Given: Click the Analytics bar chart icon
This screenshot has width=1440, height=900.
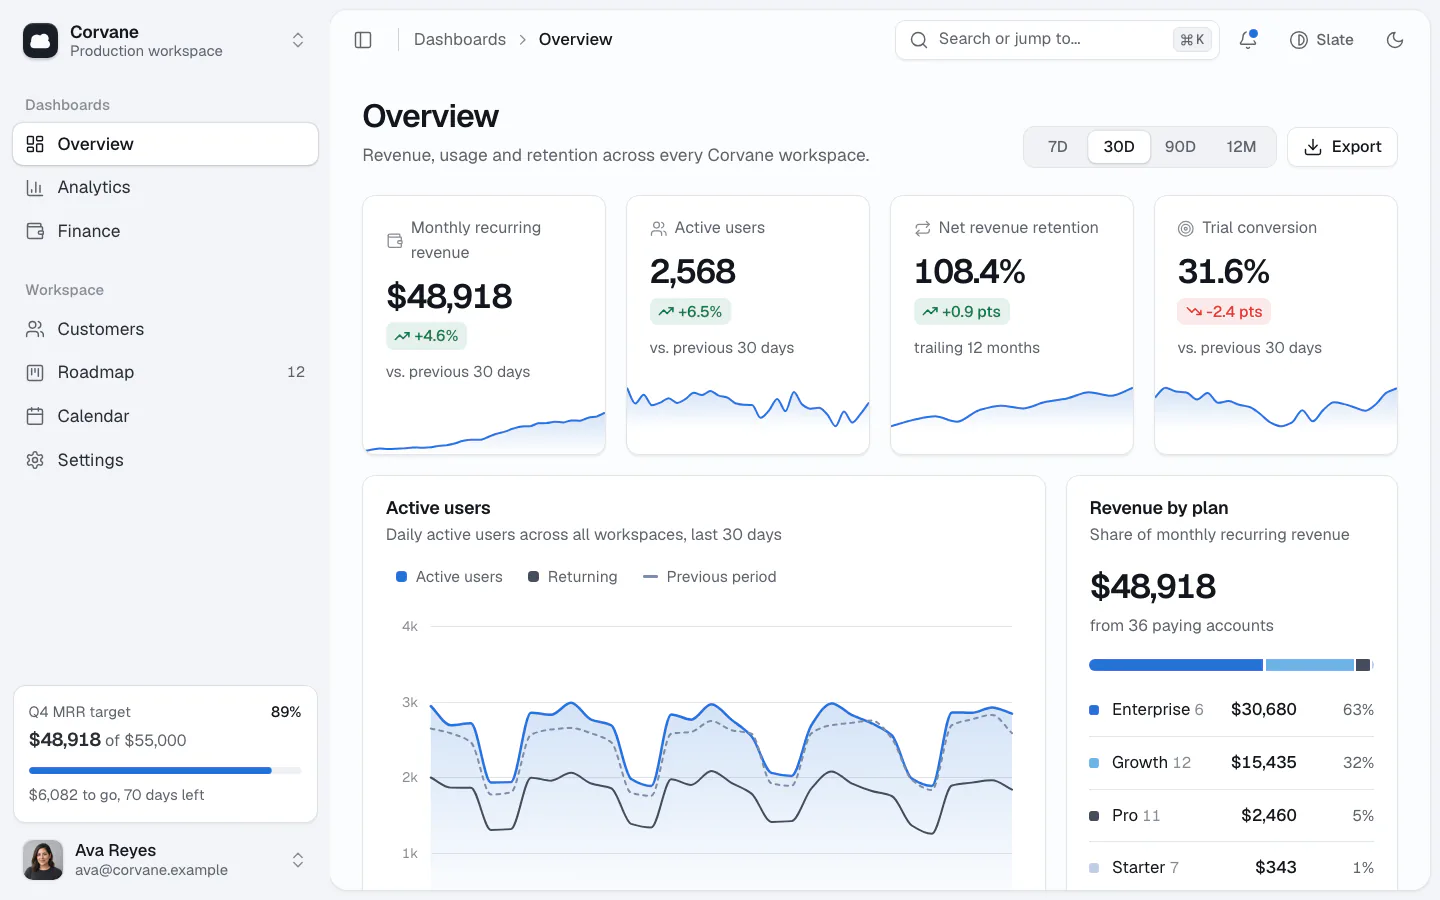Looking at the screenshot, I should 35,187.
